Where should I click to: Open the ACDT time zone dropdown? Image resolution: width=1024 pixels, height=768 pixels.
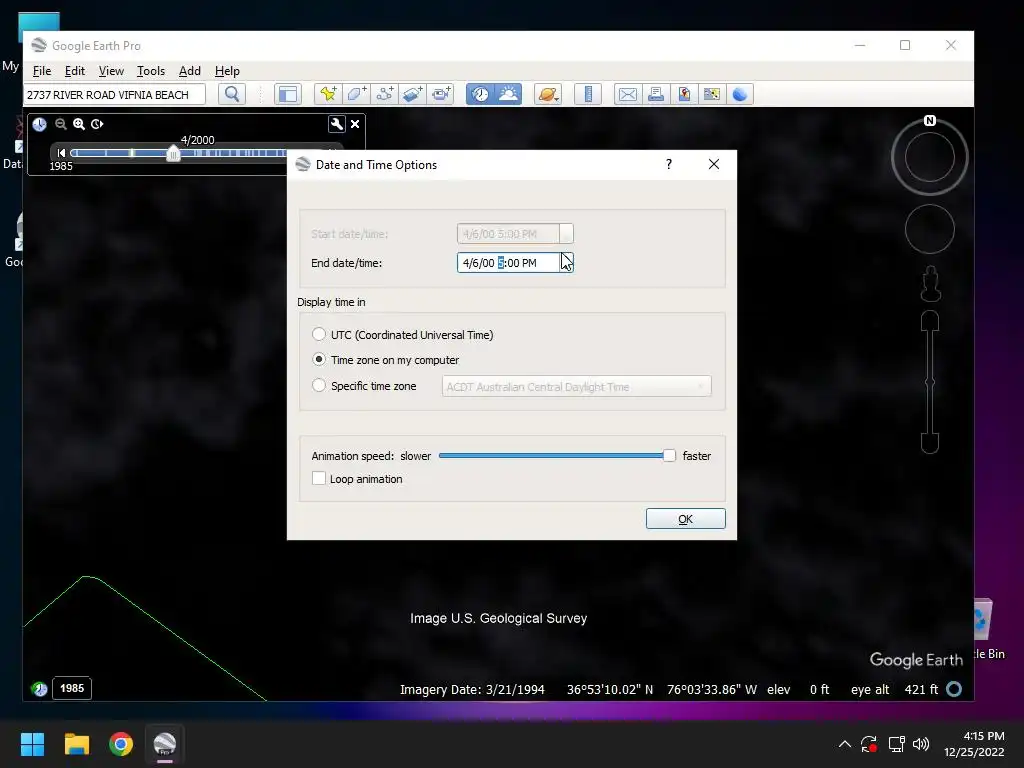(577, 387)
